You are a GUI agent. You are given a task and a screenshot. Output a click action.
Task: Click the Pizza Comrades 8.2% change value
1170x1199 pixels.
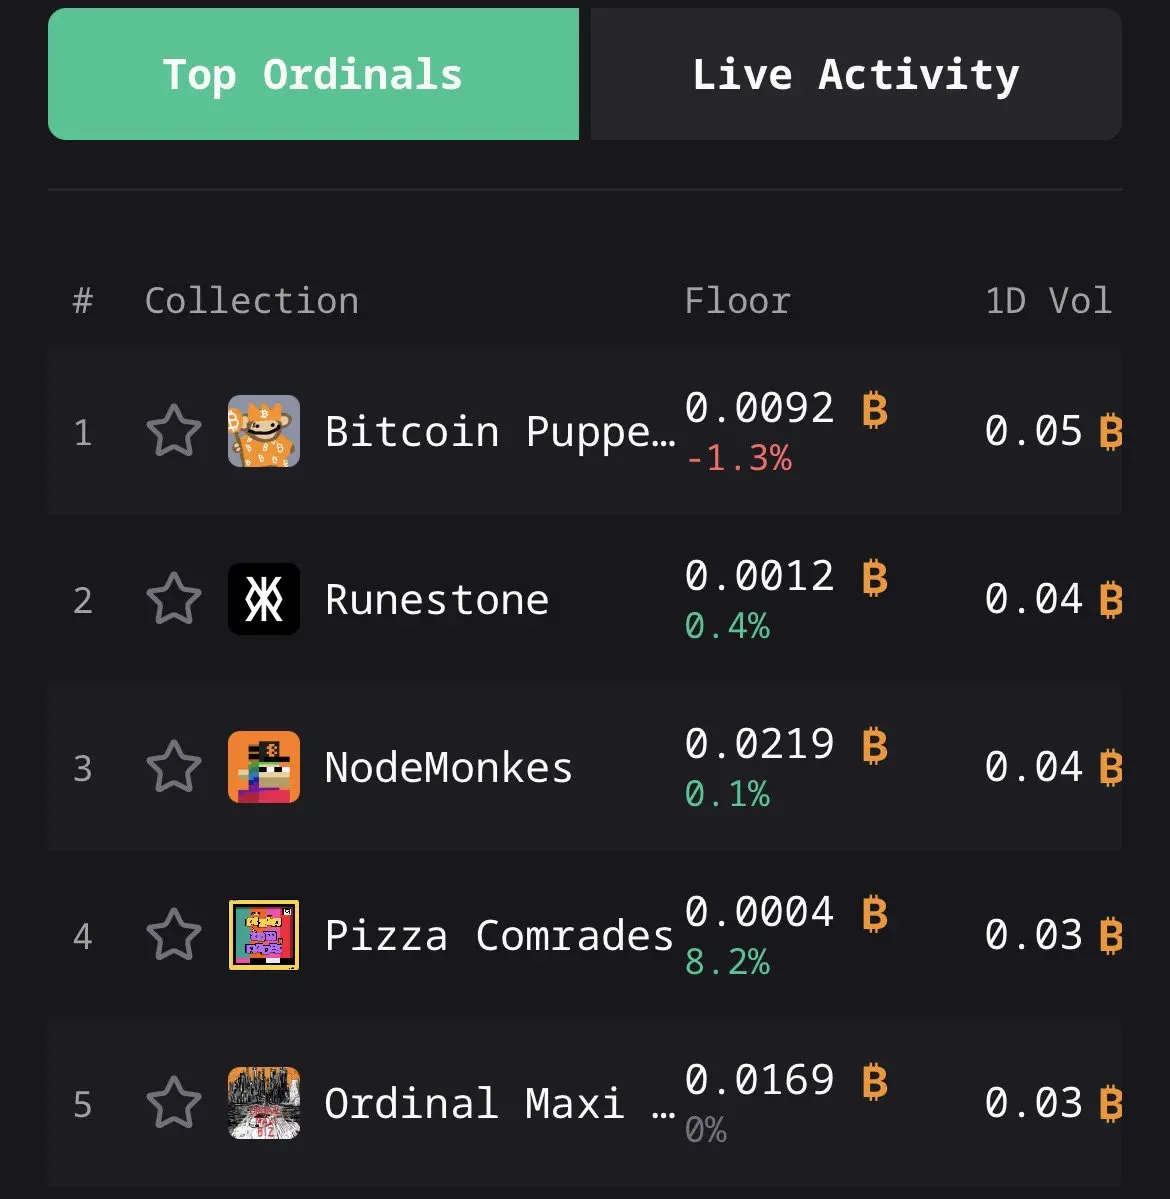pyautogui.click(x=727, y=962)
